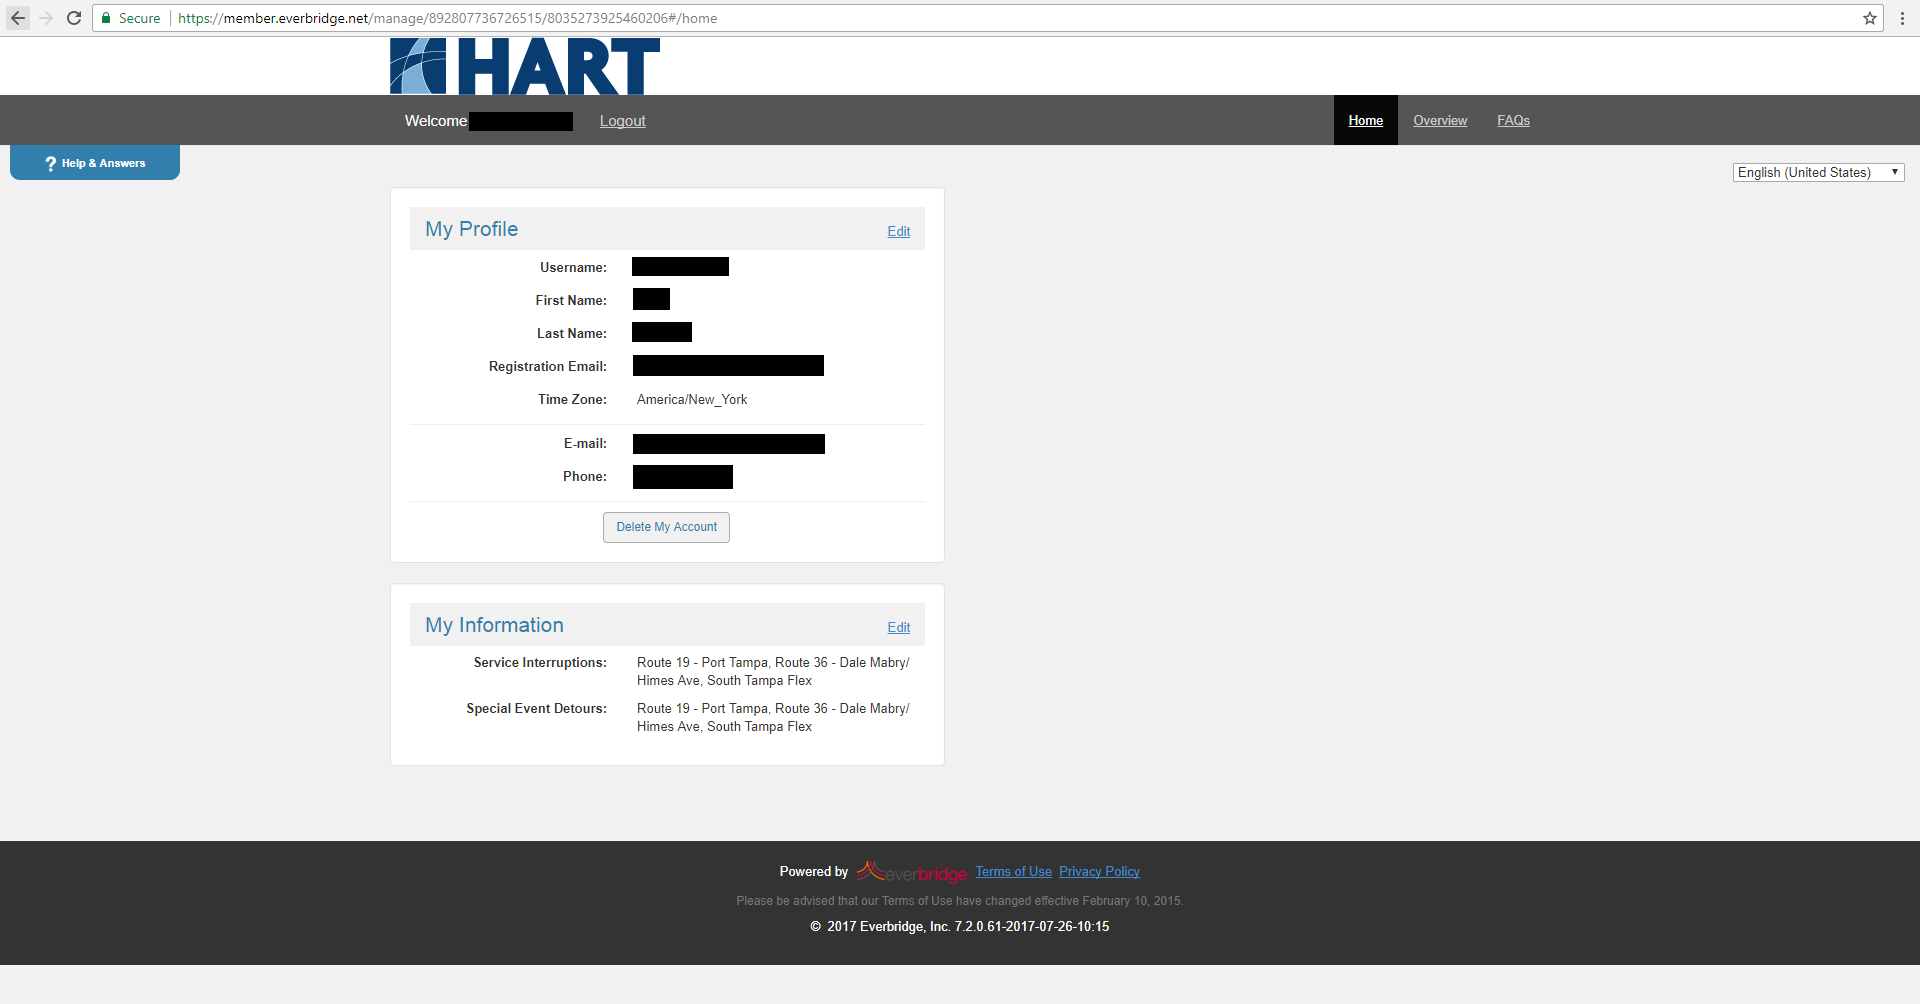
Task: Log out using the Logout link
Action: pyautogui.click(x=622, y=121)
